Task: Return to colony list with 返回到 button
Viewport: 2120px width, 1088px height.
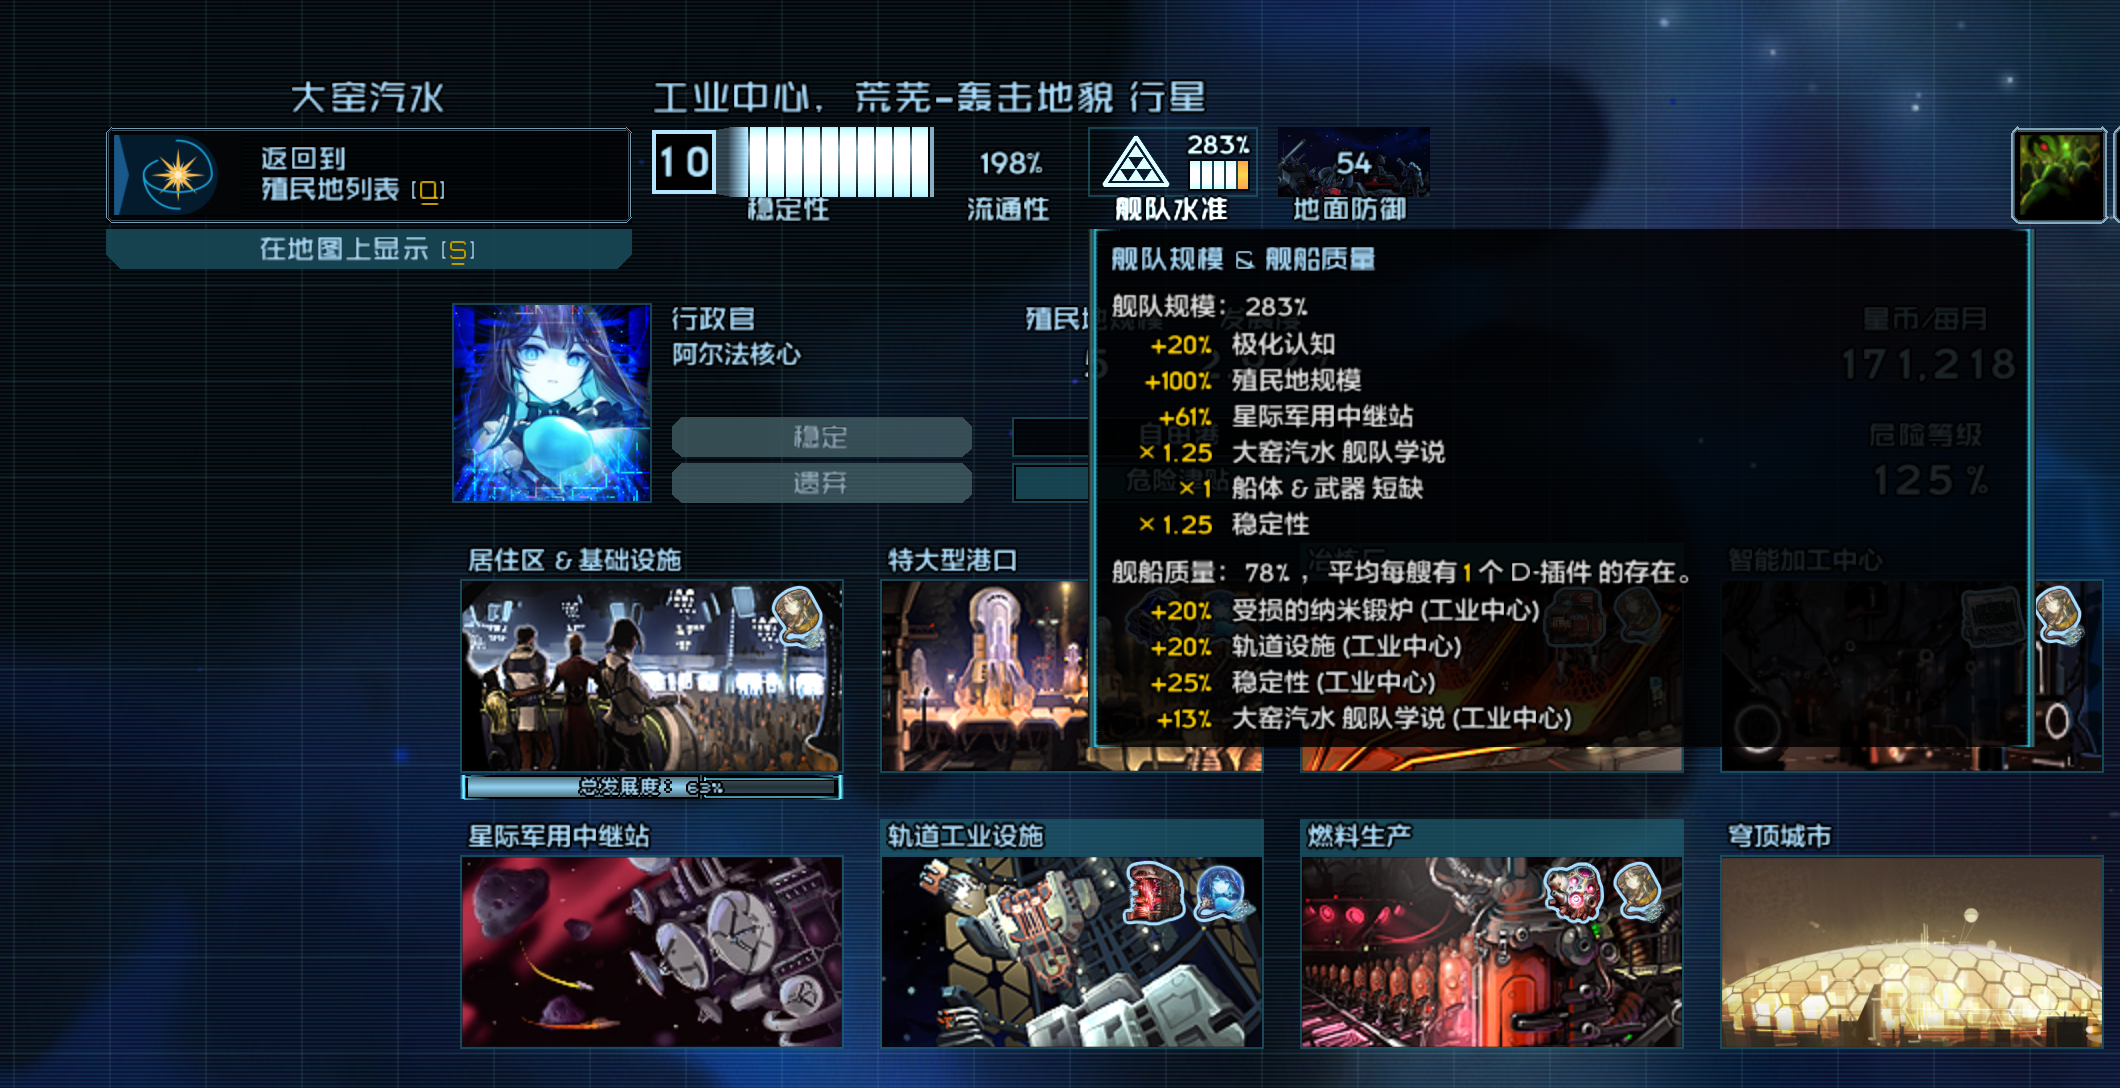Action: coord(369,175)
